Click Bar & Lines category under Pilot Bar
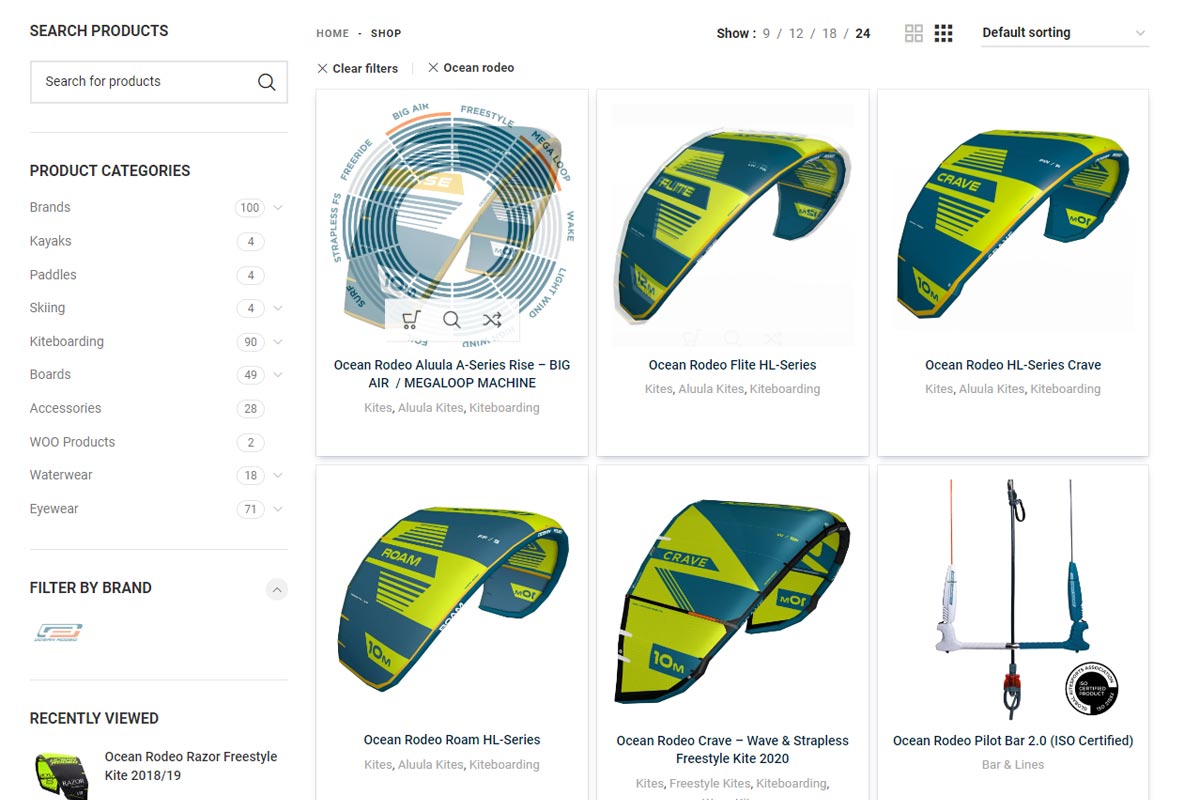This screenshot has height=800, width=1200. click(x=1013, y=765)
